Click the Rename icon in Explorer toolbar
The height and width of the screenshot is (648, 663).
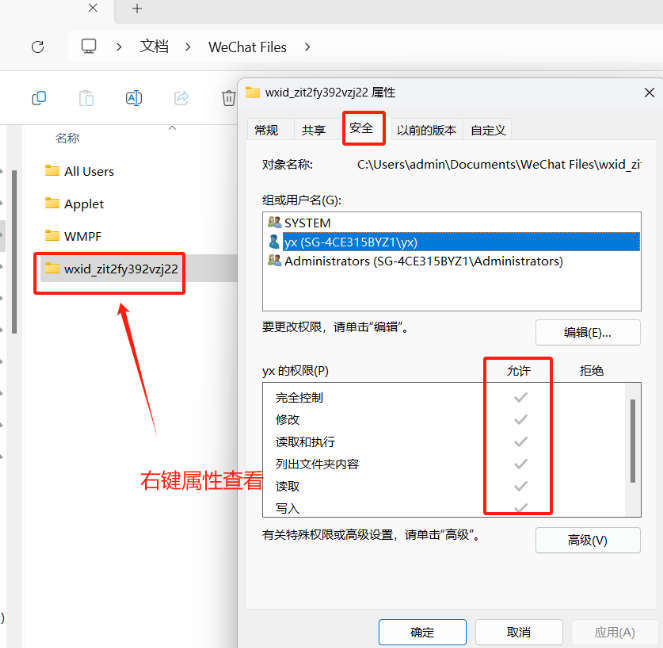134,98
